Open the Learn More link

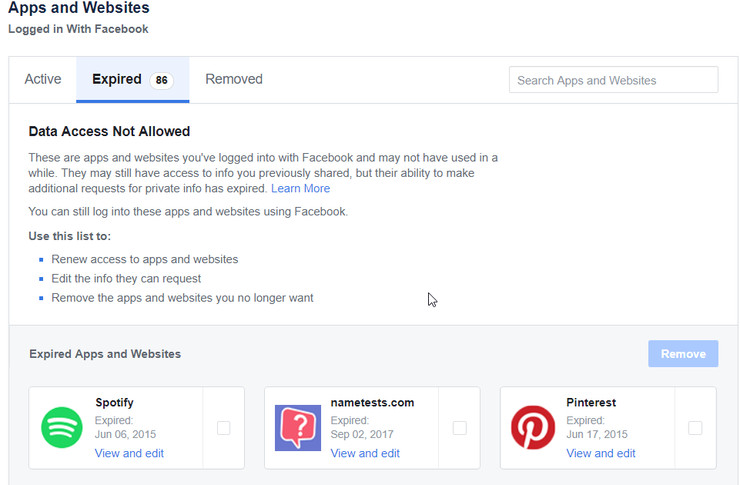click(x=300, y=188)
